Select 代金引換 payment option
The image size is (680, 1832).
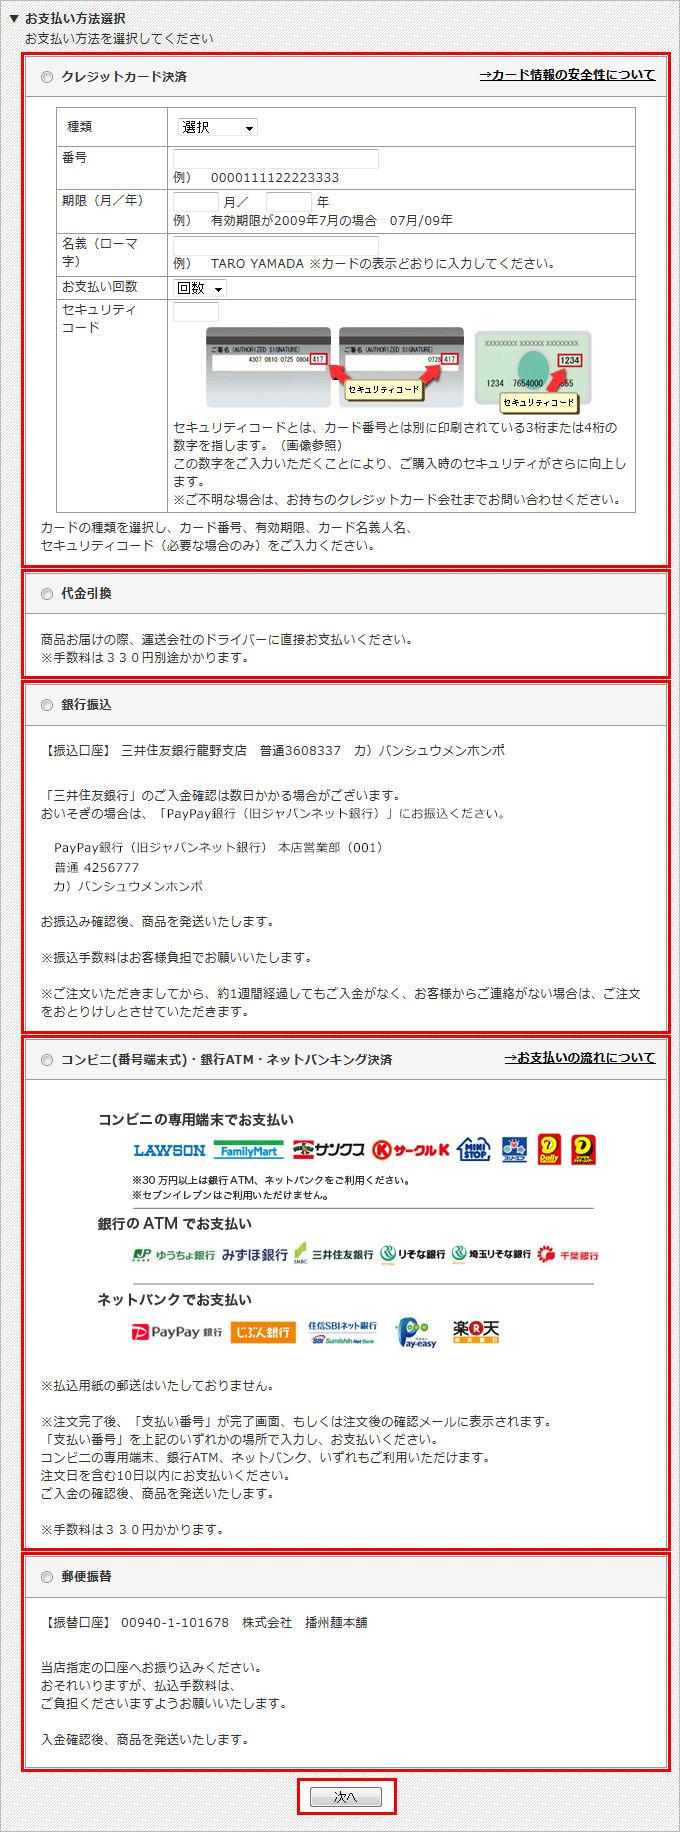pos(47,594)
